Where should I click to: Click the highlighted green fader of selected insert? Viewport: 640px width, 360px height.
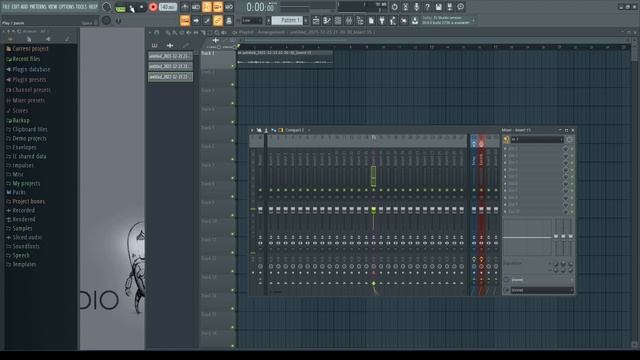click(373, 210)
